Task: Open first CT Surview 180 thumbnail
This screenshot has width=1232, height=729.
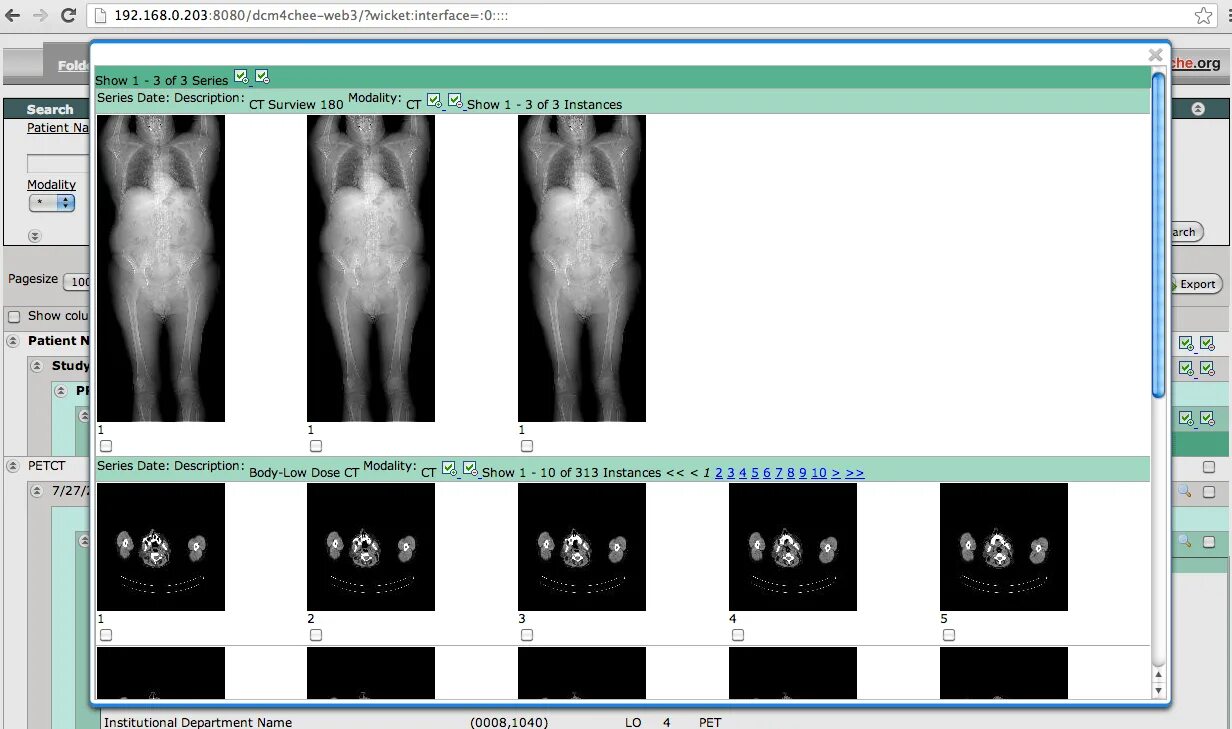Action: pyautogui.click(x=161, y=268)
